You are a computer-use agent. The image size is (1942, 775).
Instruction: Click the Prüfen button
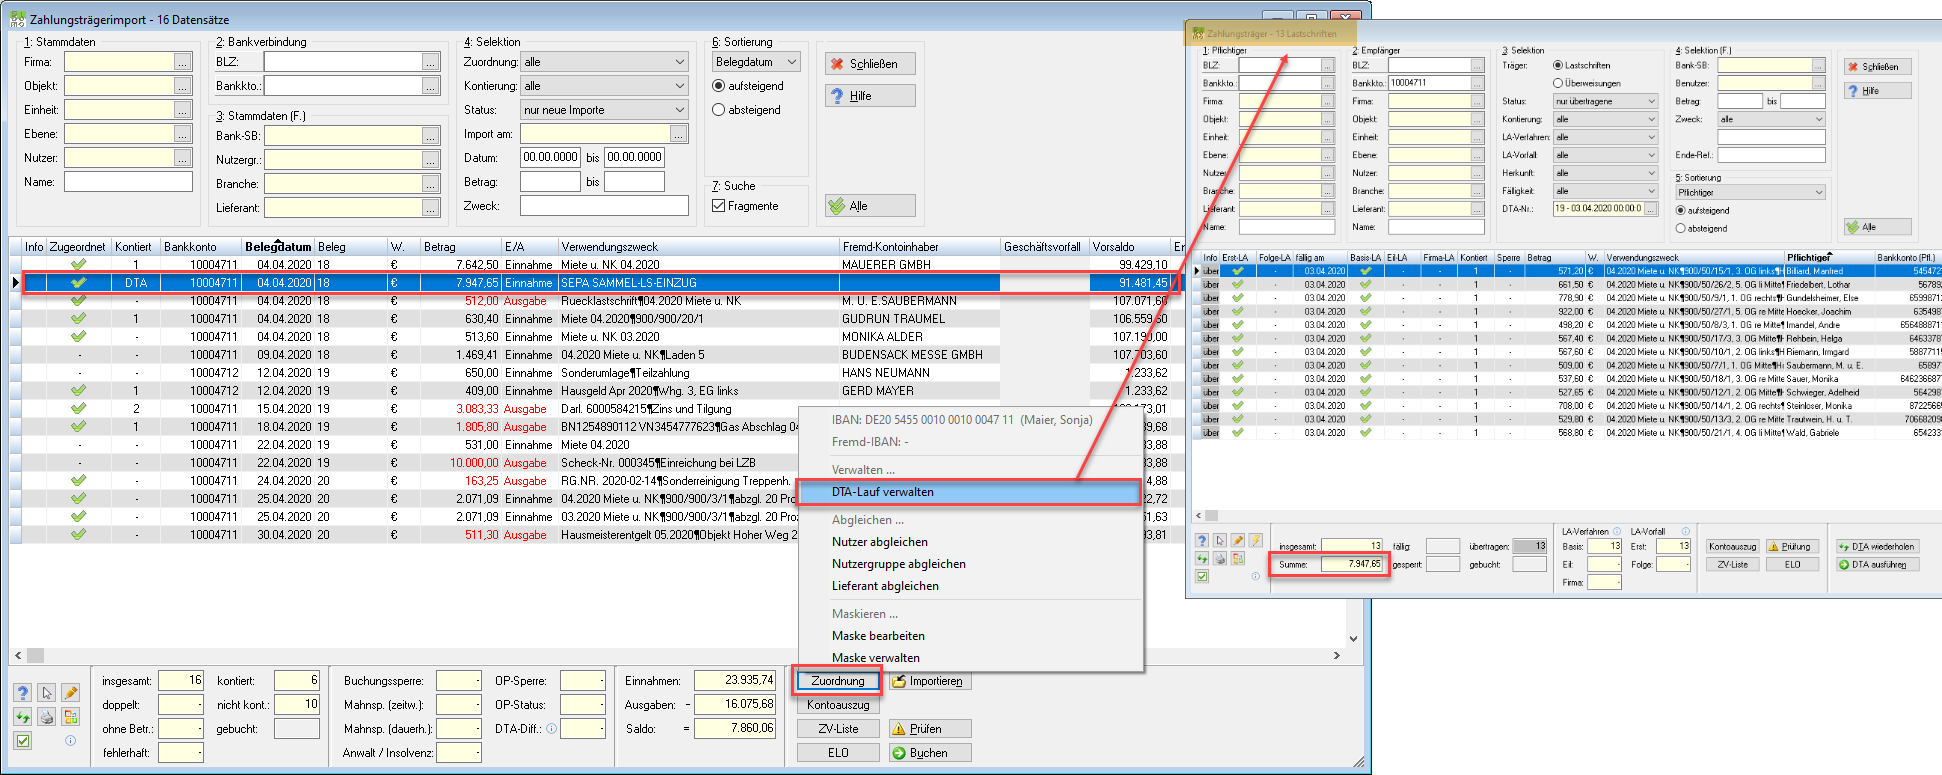point(929,729)
